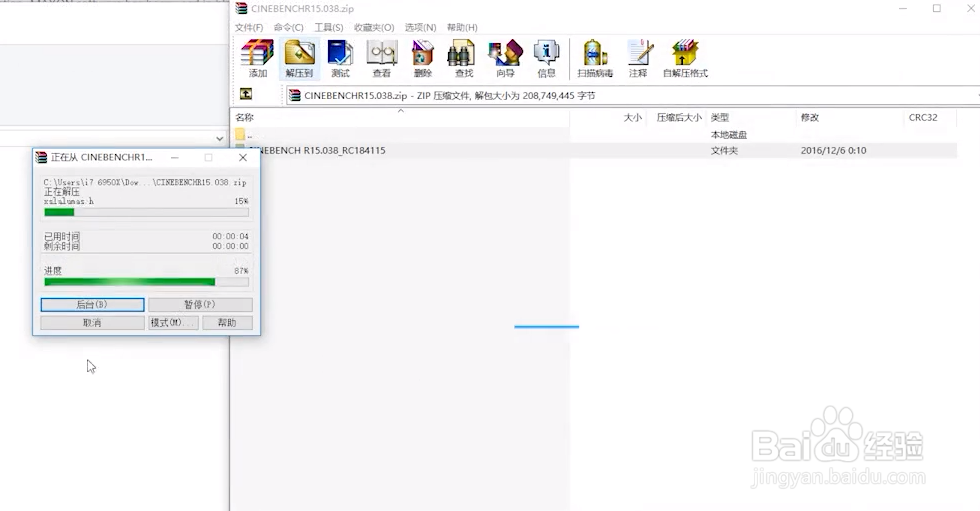Click the Virus Scan (扫描病毒) icon
The width and height of the screenshot is (980, 511).
595,58
